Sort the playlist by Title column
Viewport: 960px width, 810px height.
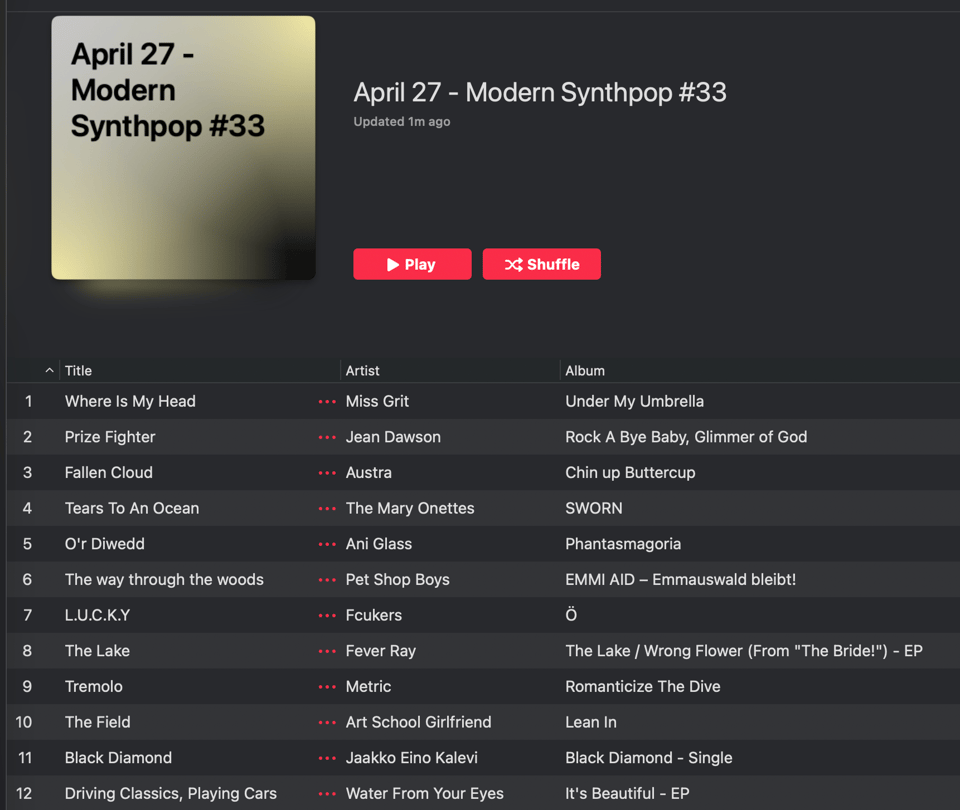(x=78, y=371)
